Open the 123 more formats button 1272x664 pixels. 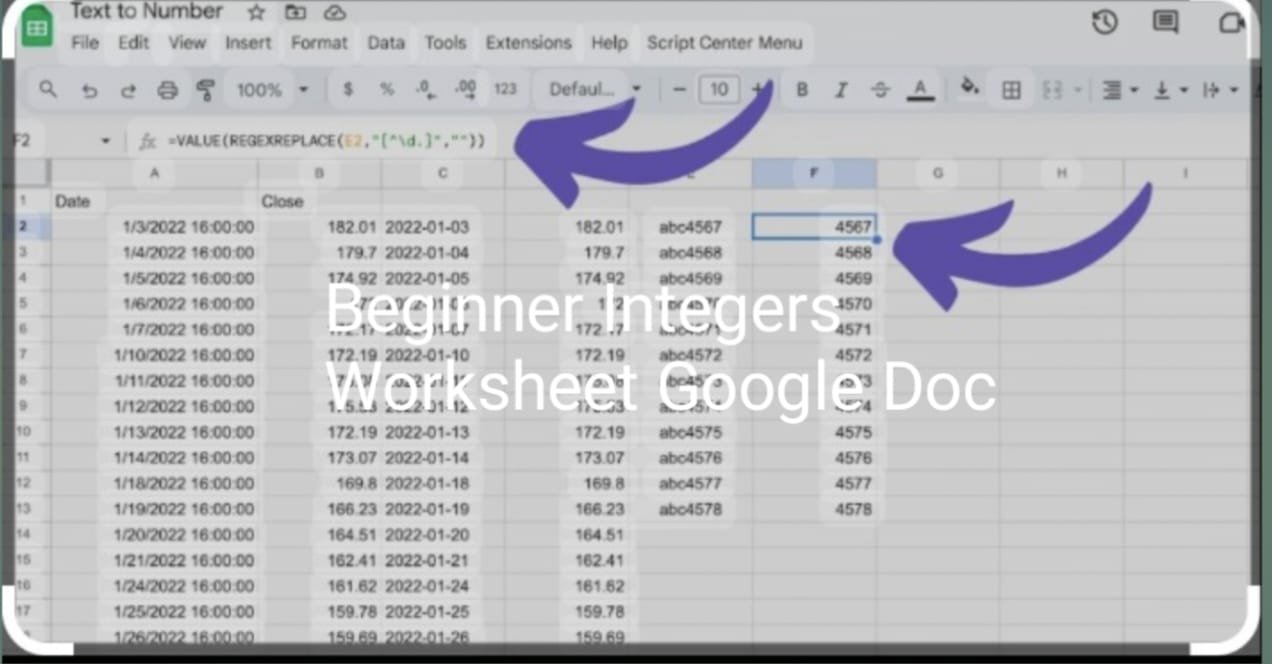click(x=506, y=89)
